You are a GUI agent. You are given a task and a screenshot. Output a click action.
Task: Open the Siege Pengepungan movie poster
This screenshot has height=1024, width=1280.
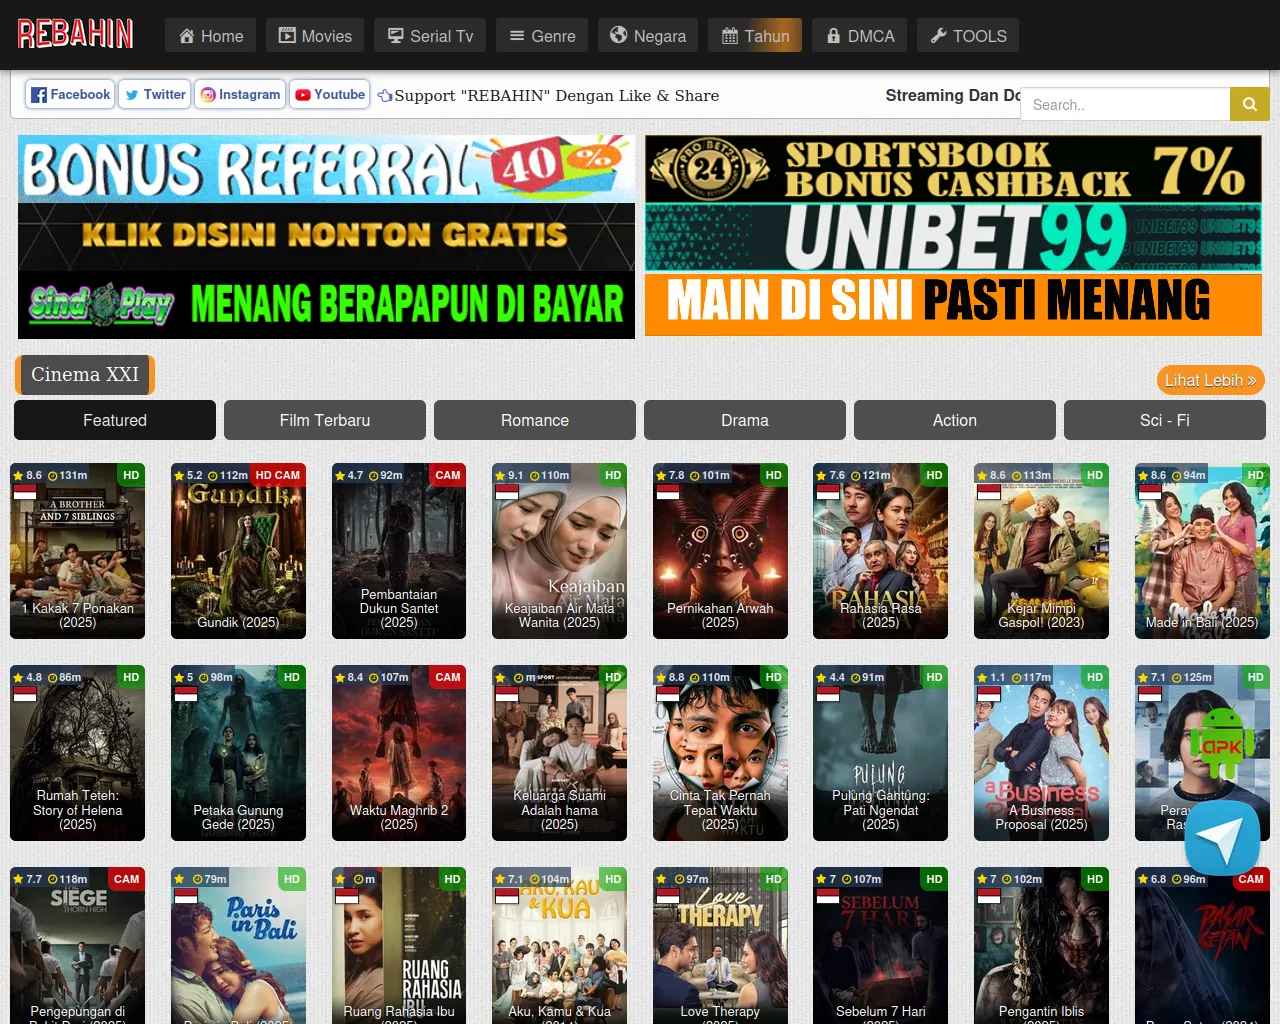pyautogui.click(x=77, y=946)
